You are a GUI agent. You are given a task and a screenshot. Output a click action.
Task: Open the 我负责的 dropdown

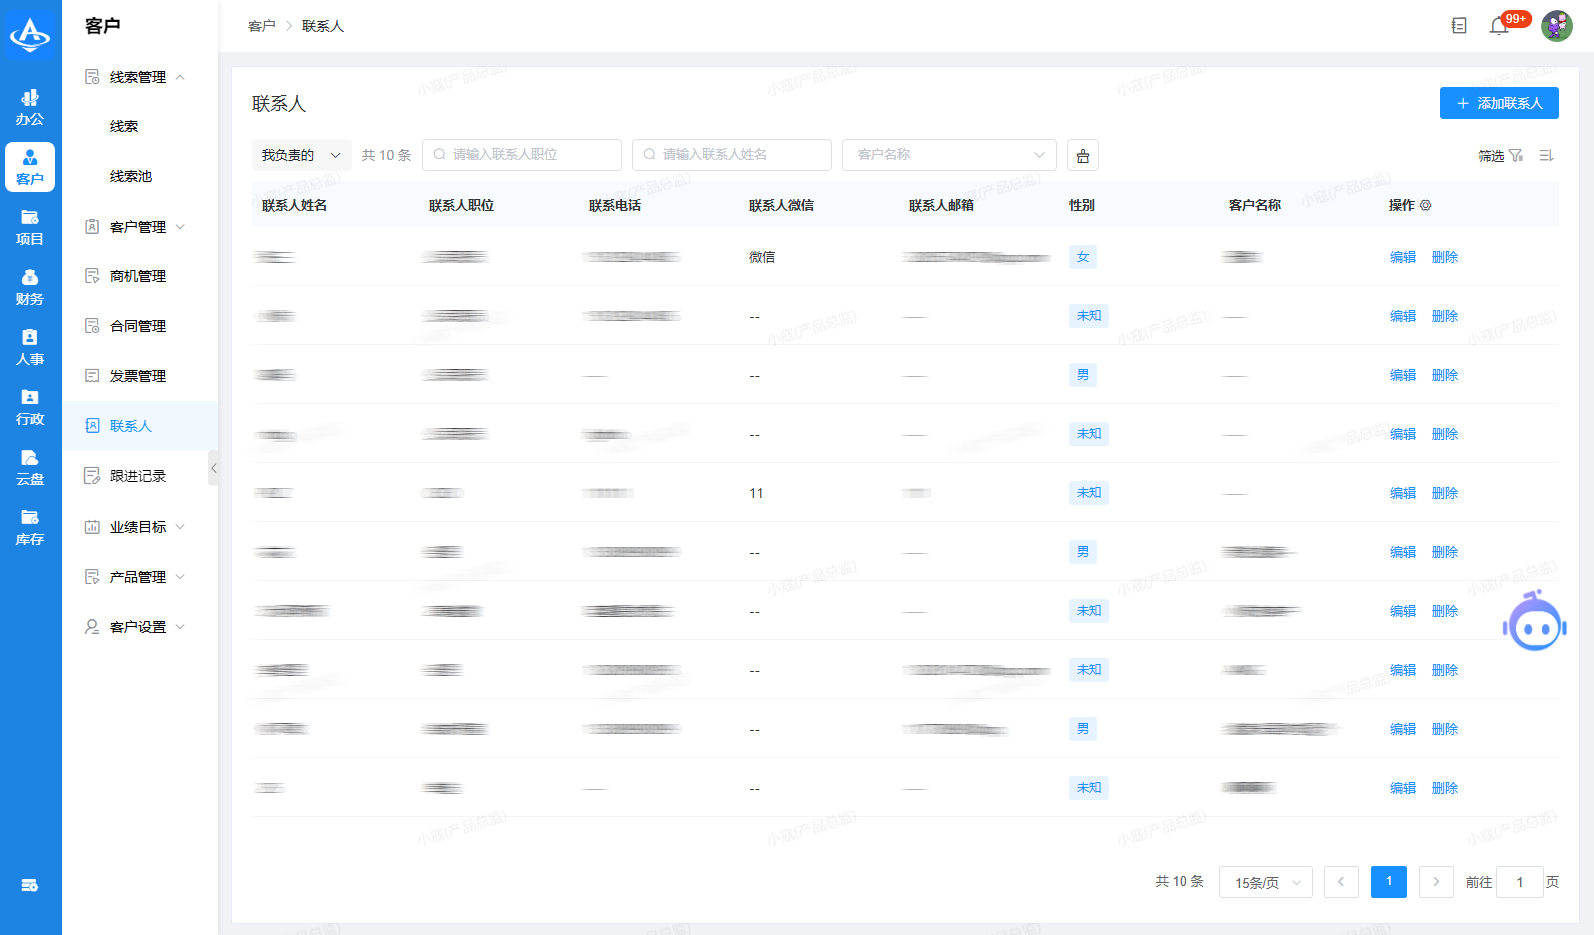301,155
